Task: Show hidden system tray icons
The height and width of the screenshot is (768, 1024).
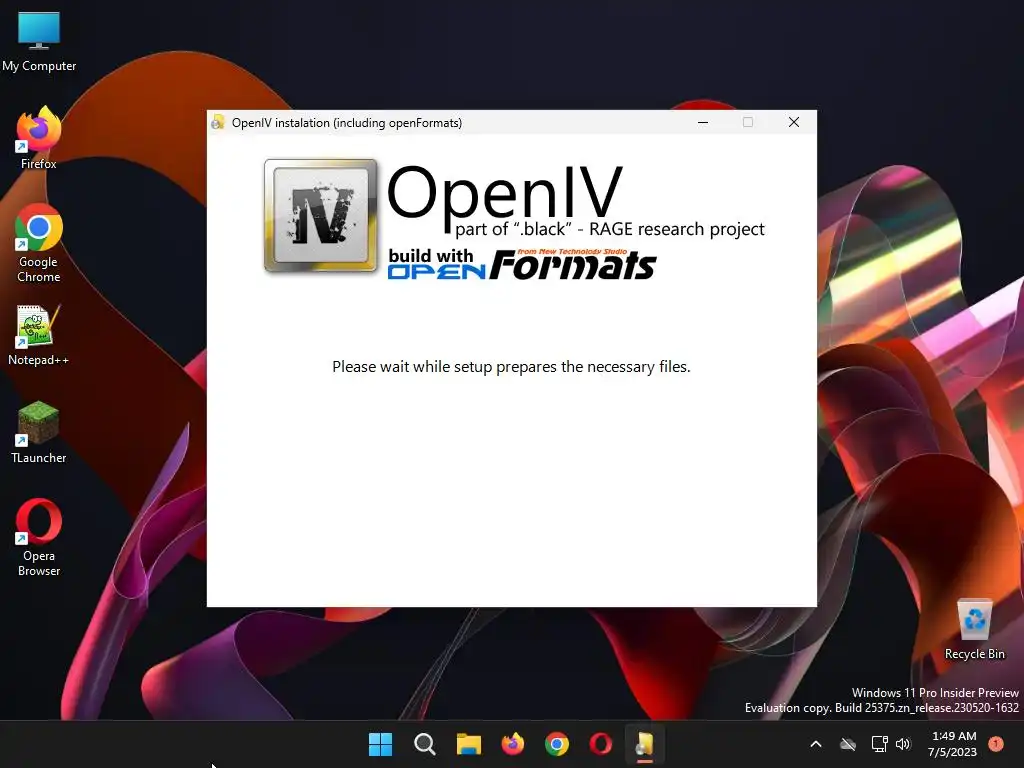Action: point(816,744)
